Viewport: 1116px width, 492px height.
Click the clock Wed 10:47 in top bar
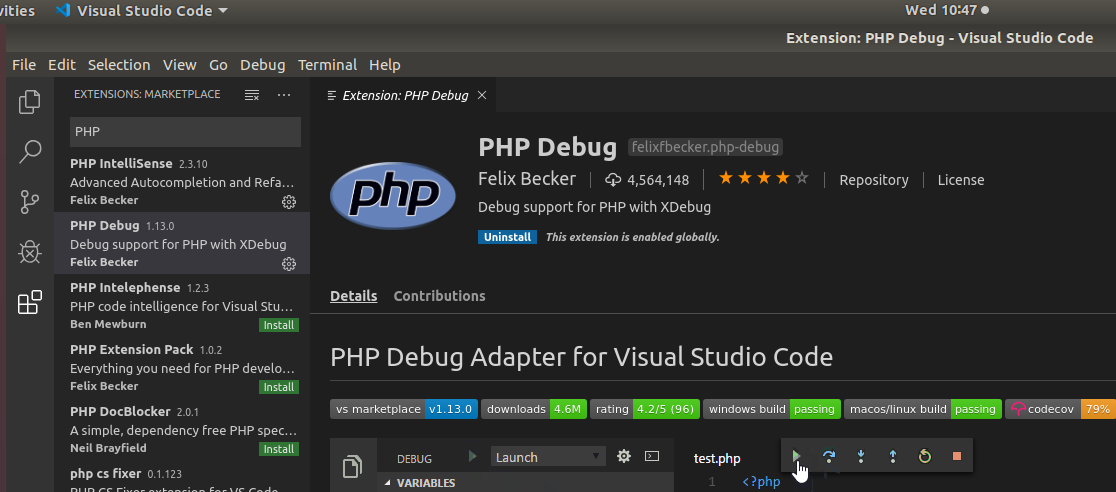pos(941,11)
